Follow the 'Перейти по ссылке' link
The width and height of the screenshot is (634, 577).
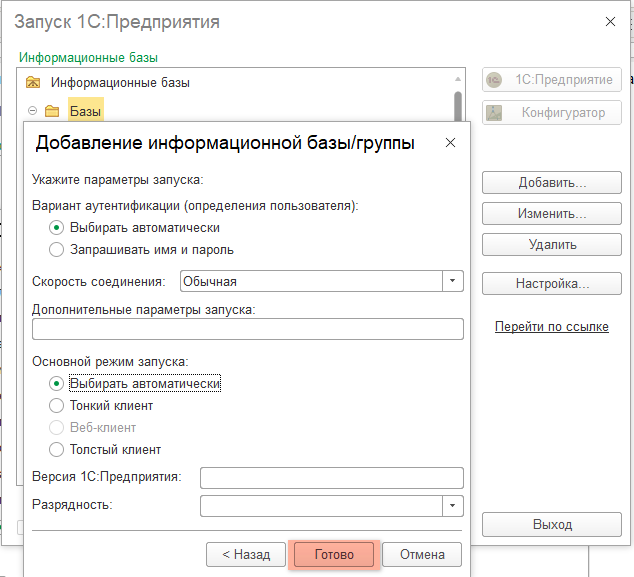tap(552, 326)
